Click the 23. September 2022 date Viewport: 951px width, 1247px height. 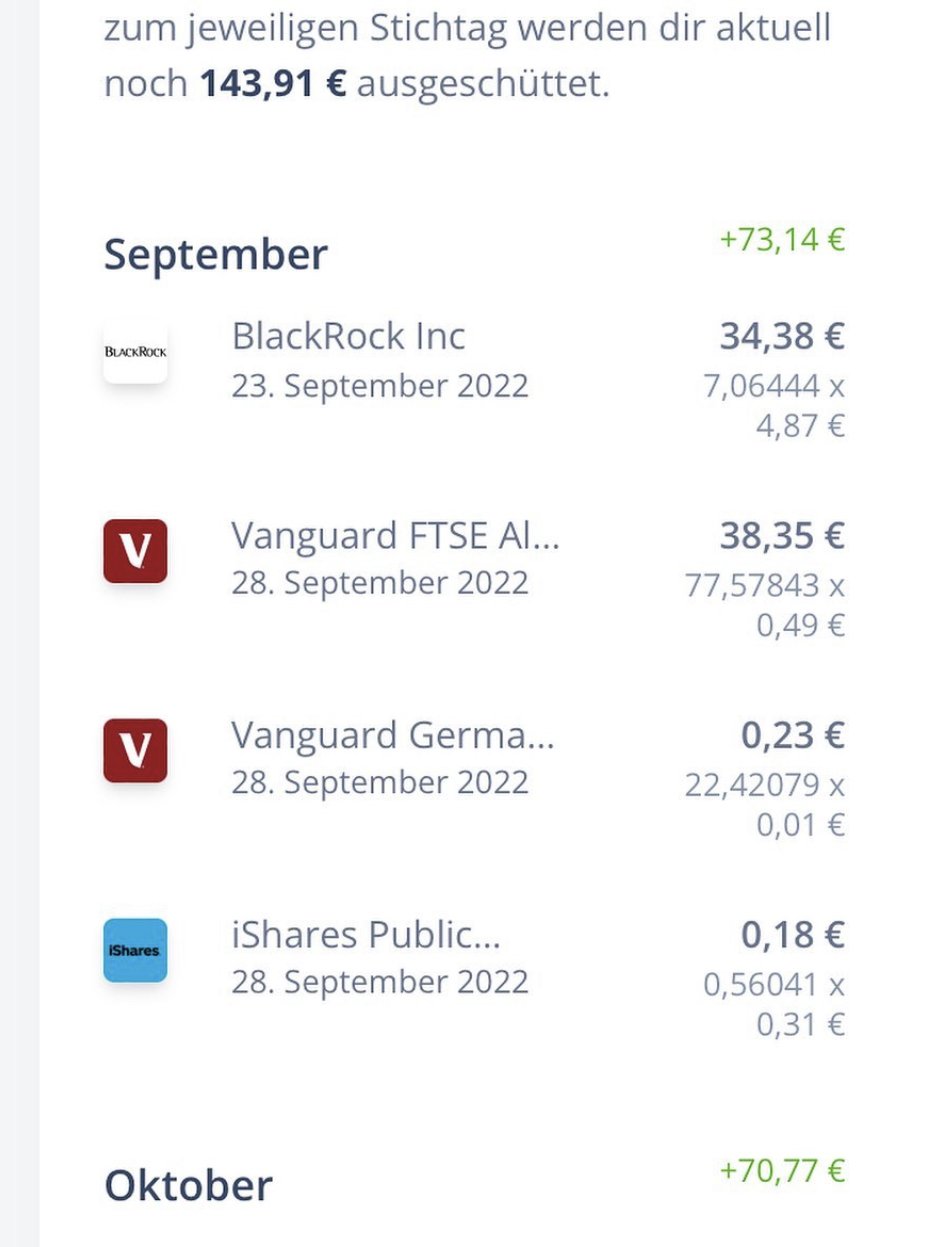(380, 385)
